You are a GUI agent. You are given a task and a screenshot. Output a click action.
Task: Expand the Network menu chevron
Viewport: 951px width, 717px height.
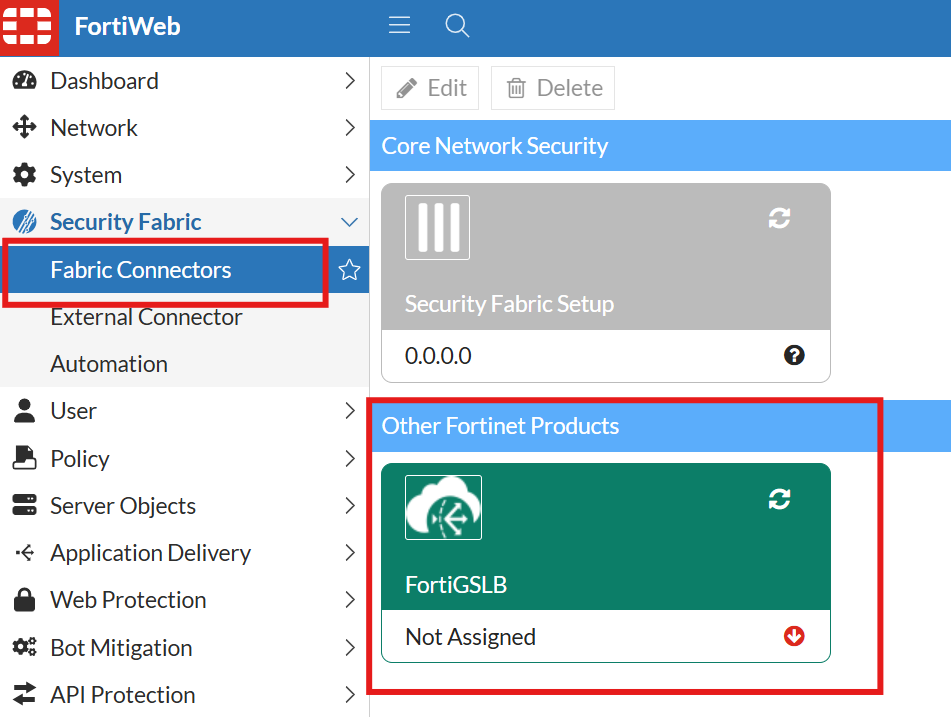(x=350, y=127)
